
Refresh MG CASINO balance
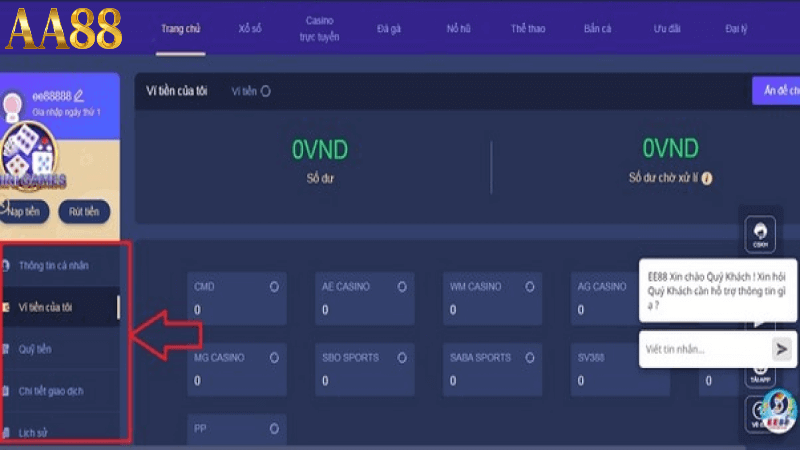click(274, 358)
